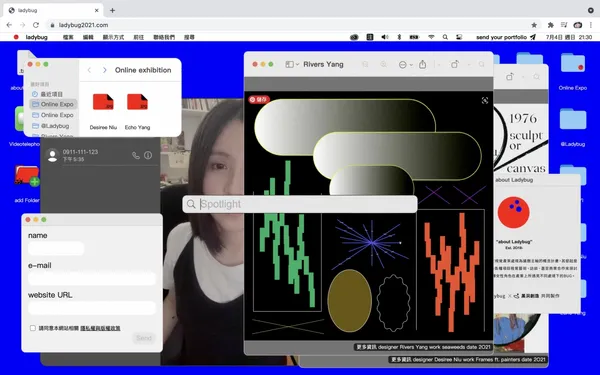This screenshot has height=375, width=600.
Task: Click the add Folder icon on the desktop
Action: coord(27,176)
